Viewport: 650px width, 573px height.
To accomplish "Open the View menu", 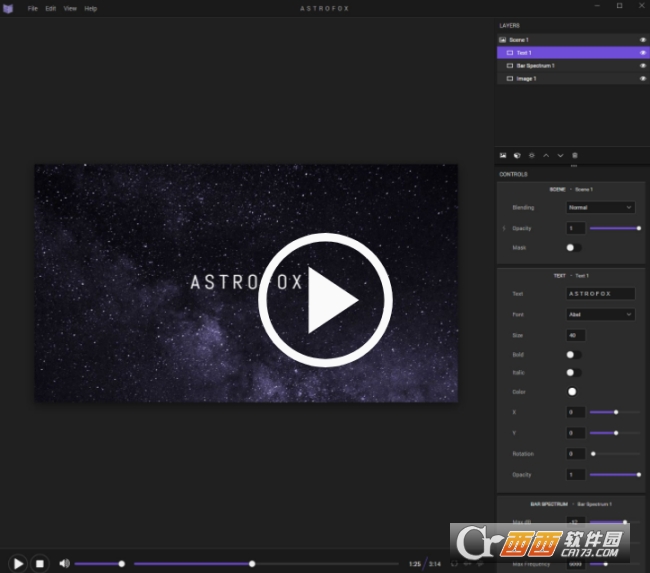I will (70, 8).
